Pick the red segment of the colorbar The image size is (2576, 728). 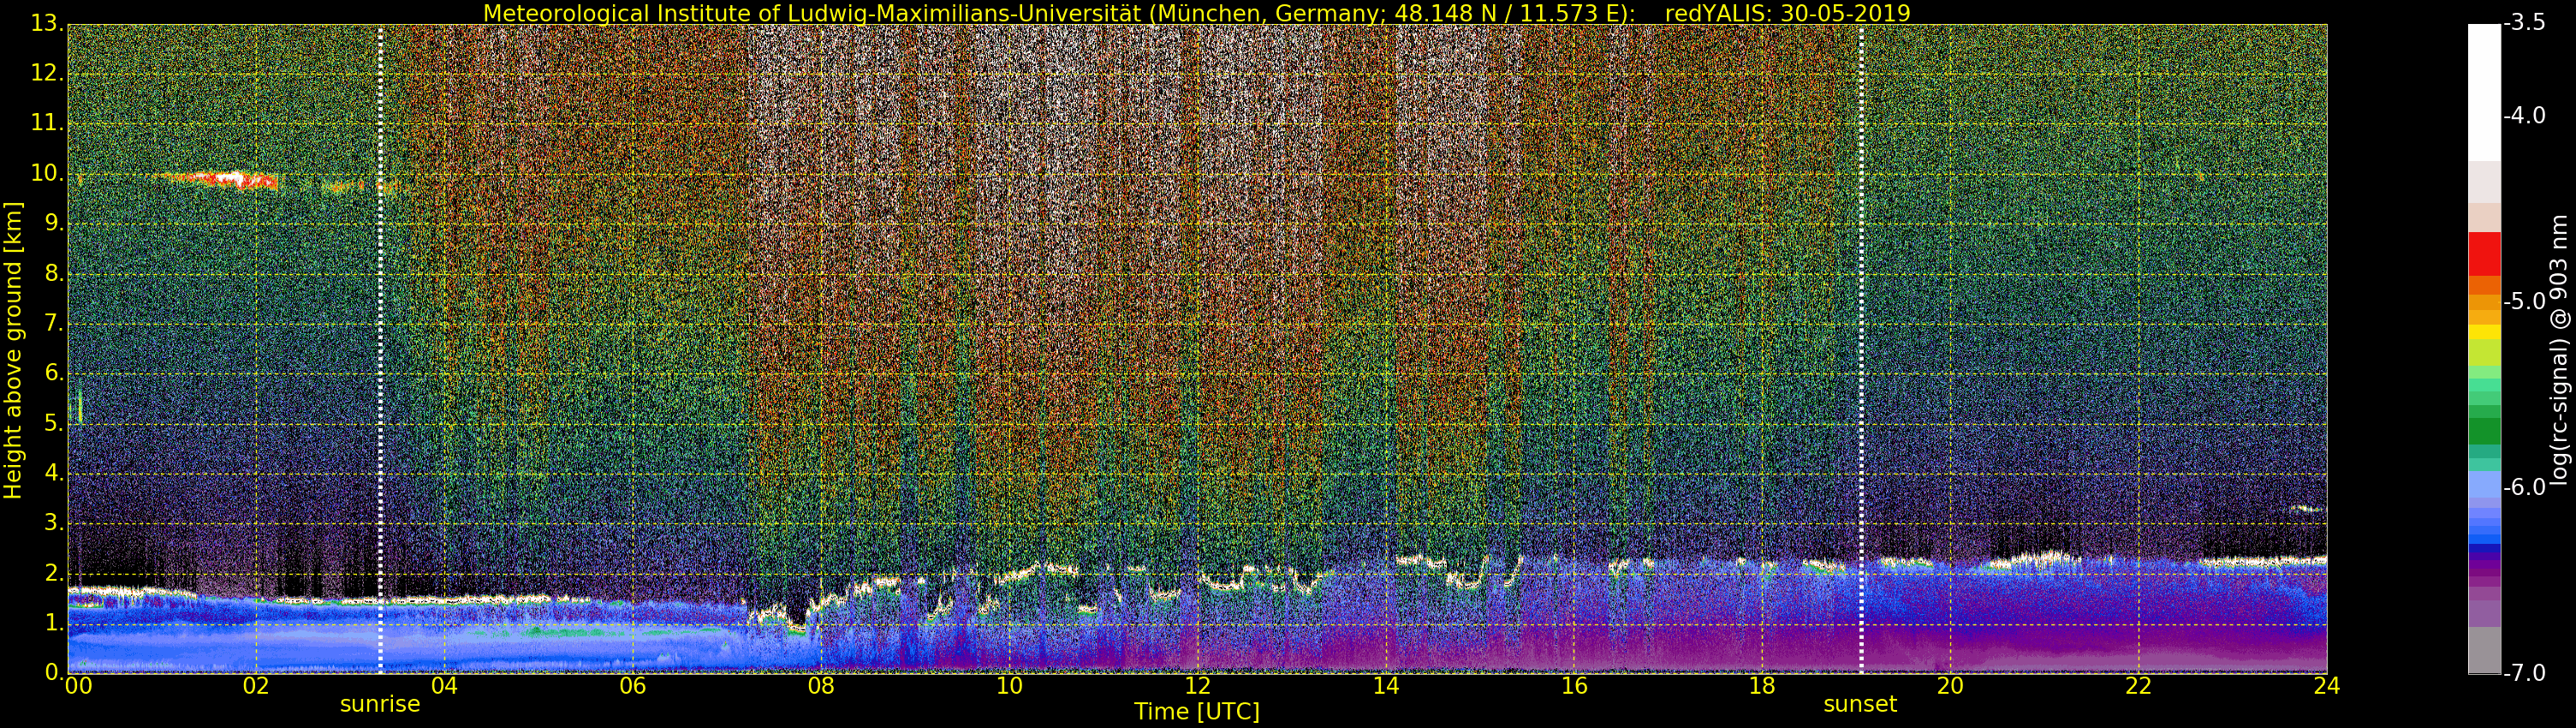(2484, 254)
